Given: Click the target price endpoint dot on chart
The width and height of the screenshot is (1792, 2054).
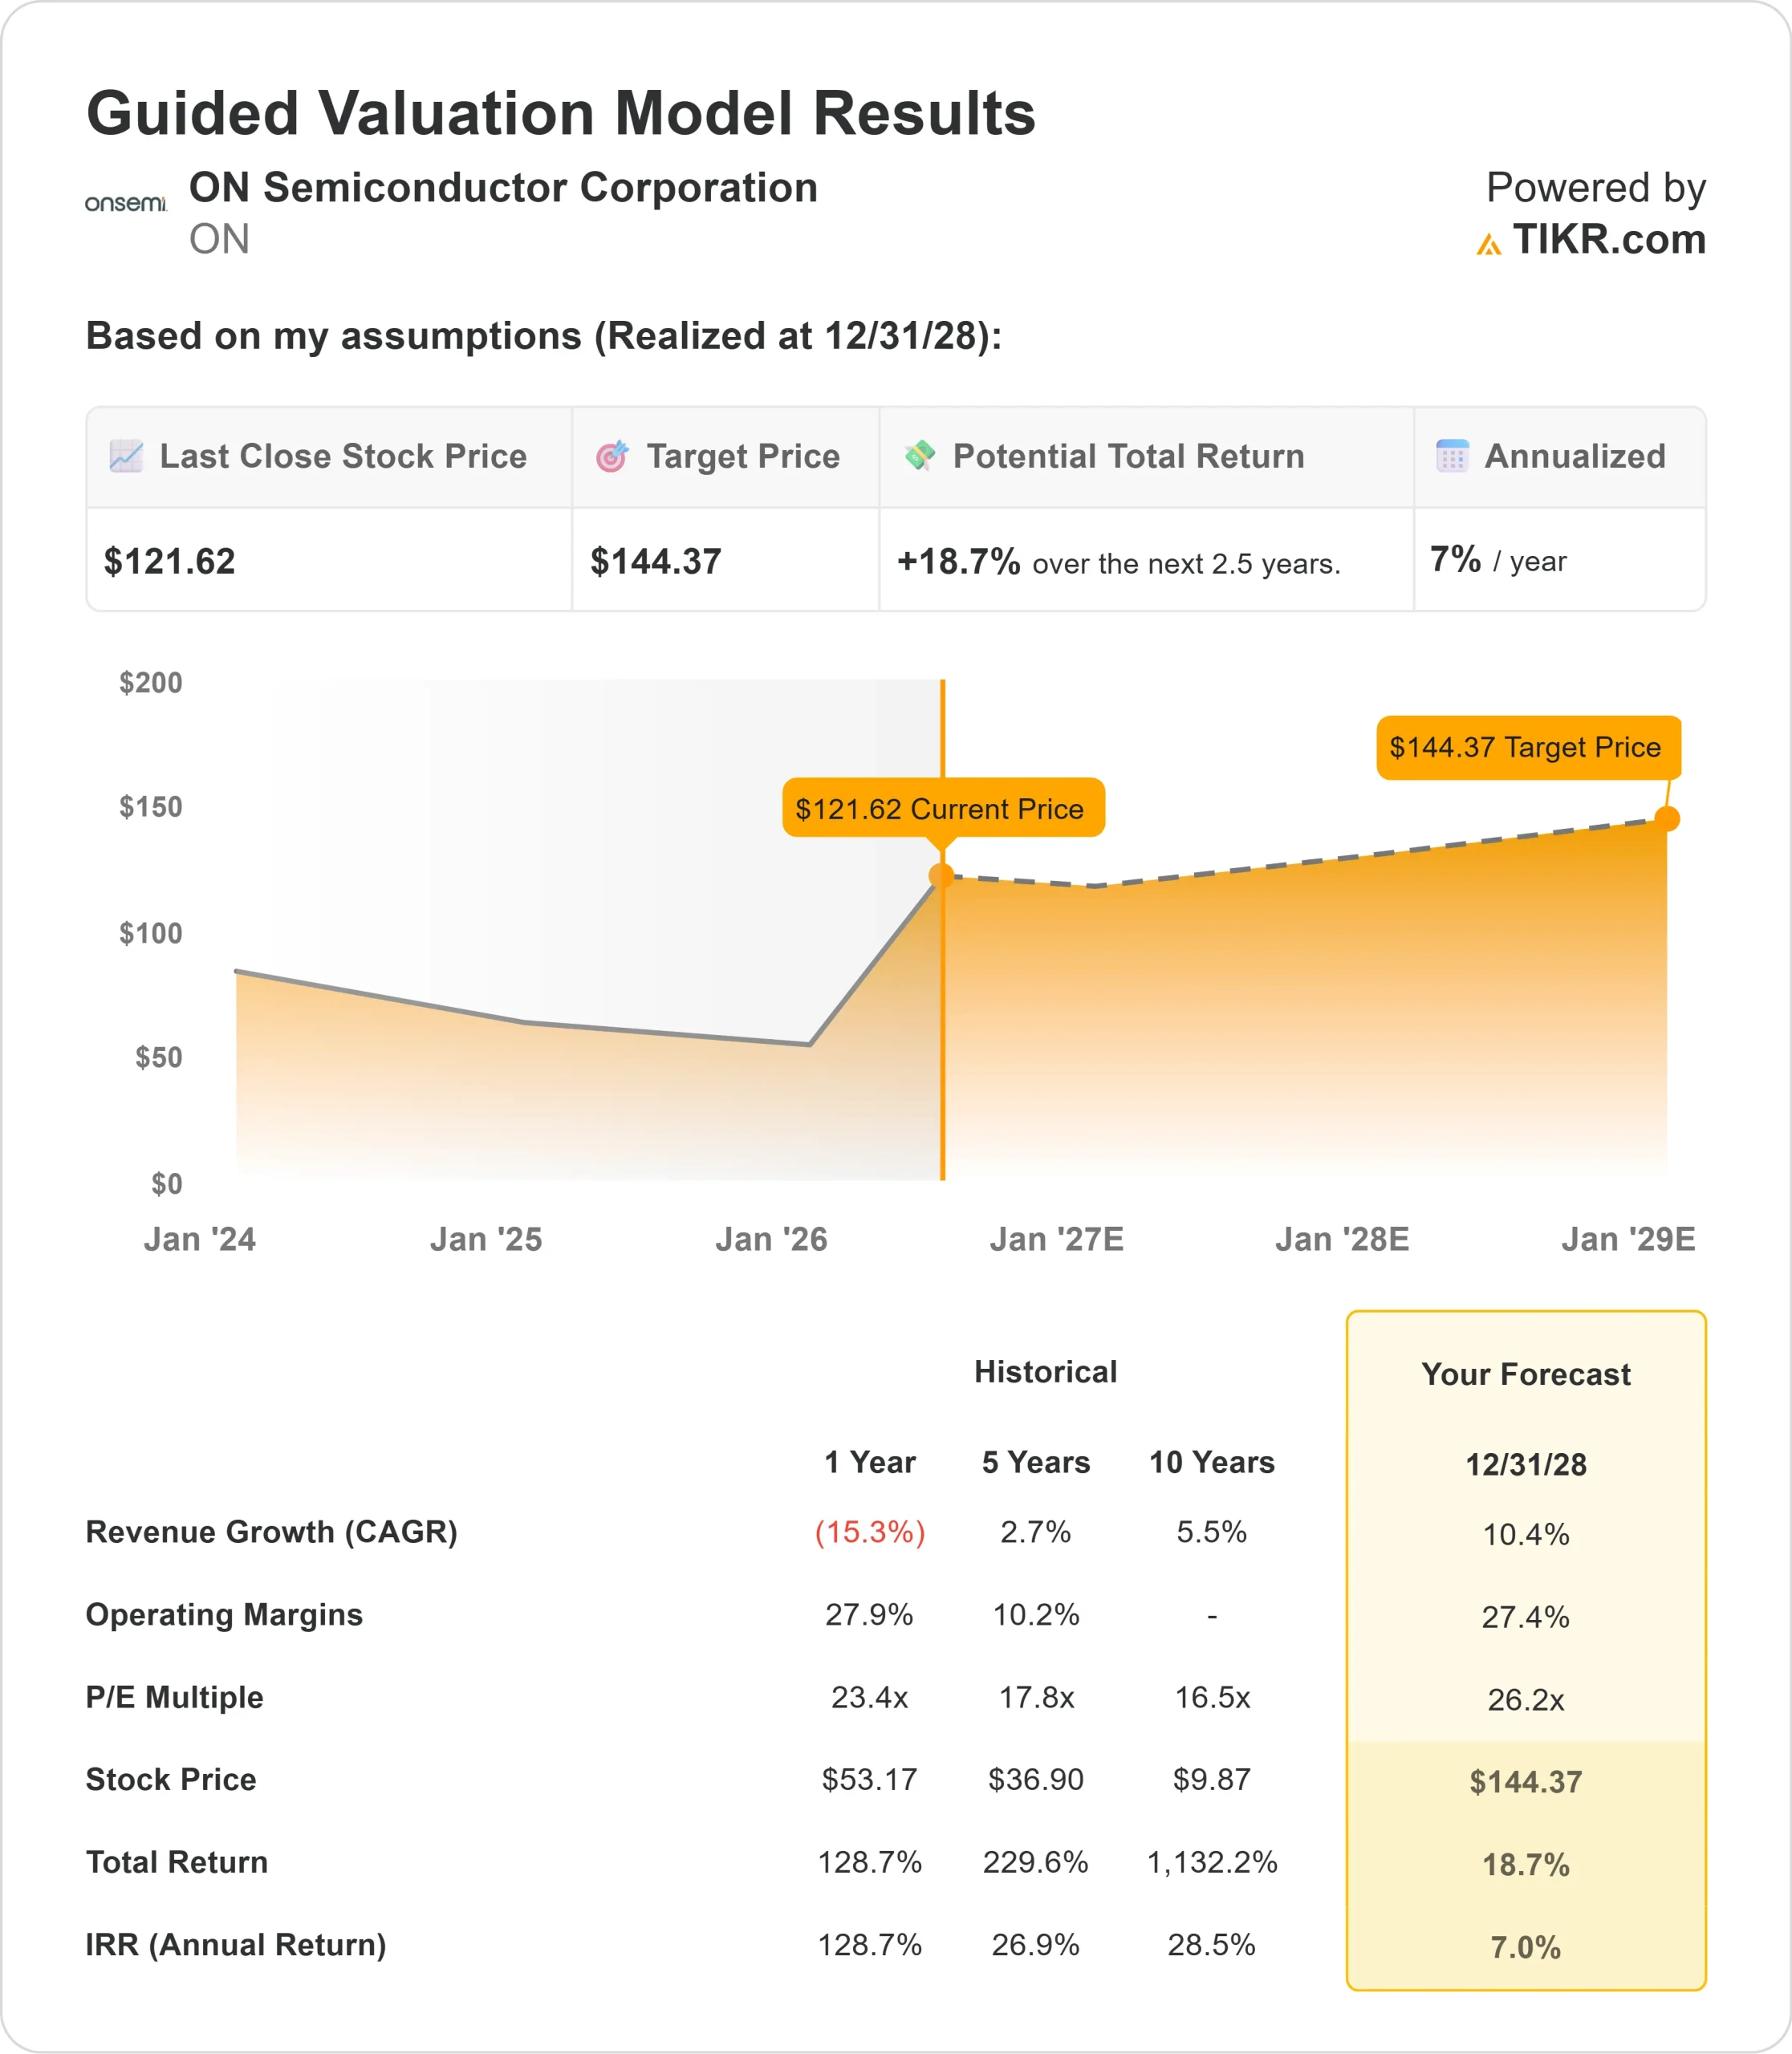Looking at the screenshot, I should [1667, 819].
